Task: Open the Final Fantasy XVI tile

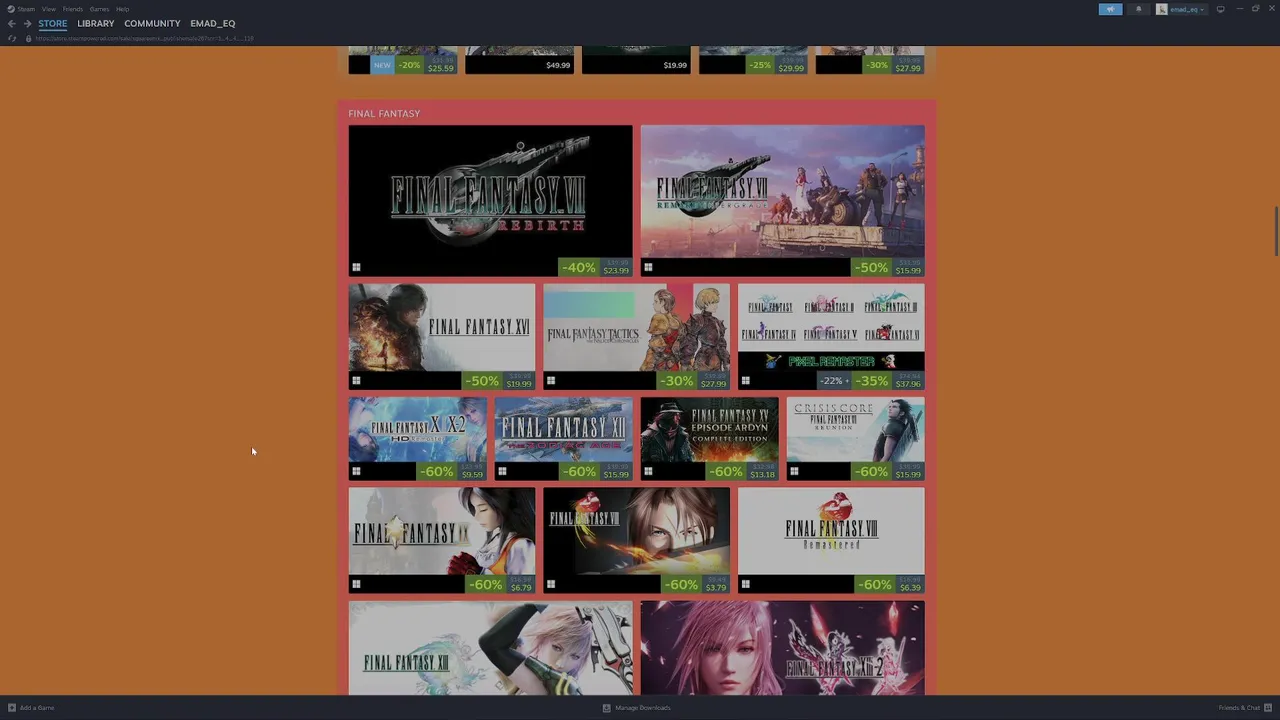Action: point(441,337)
